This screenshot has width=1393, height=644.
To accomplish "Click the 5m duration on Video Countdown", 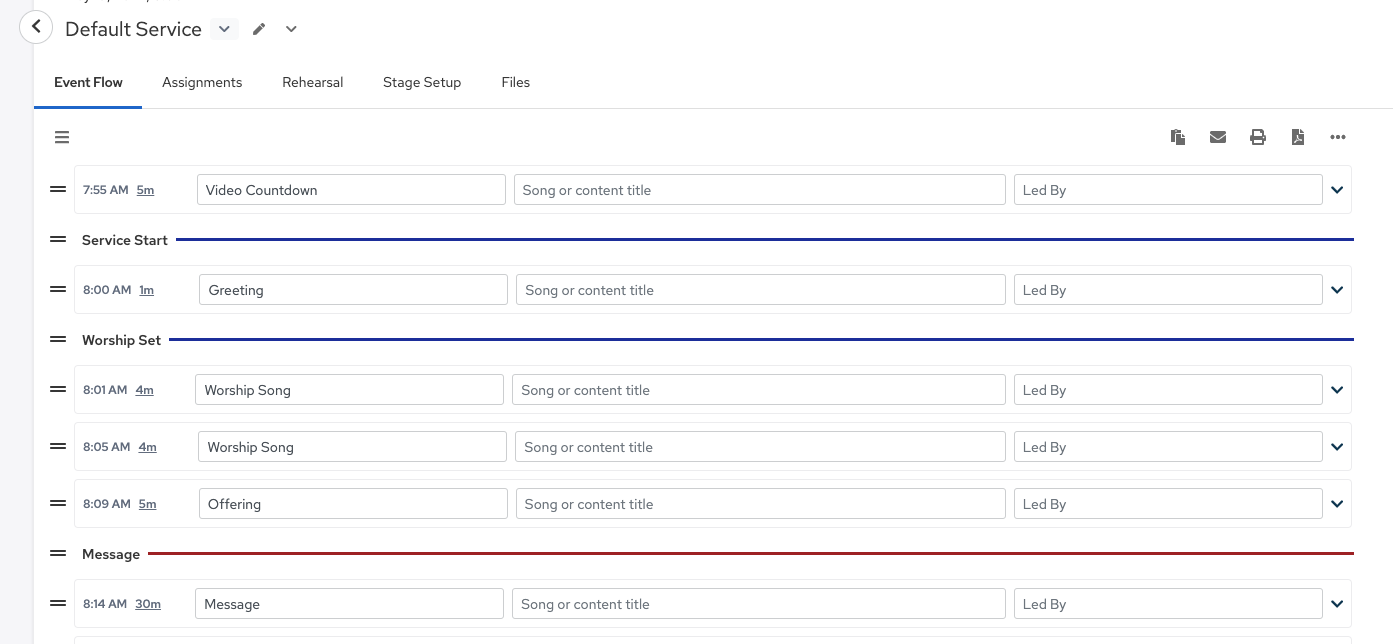I will tap(145, 190).
